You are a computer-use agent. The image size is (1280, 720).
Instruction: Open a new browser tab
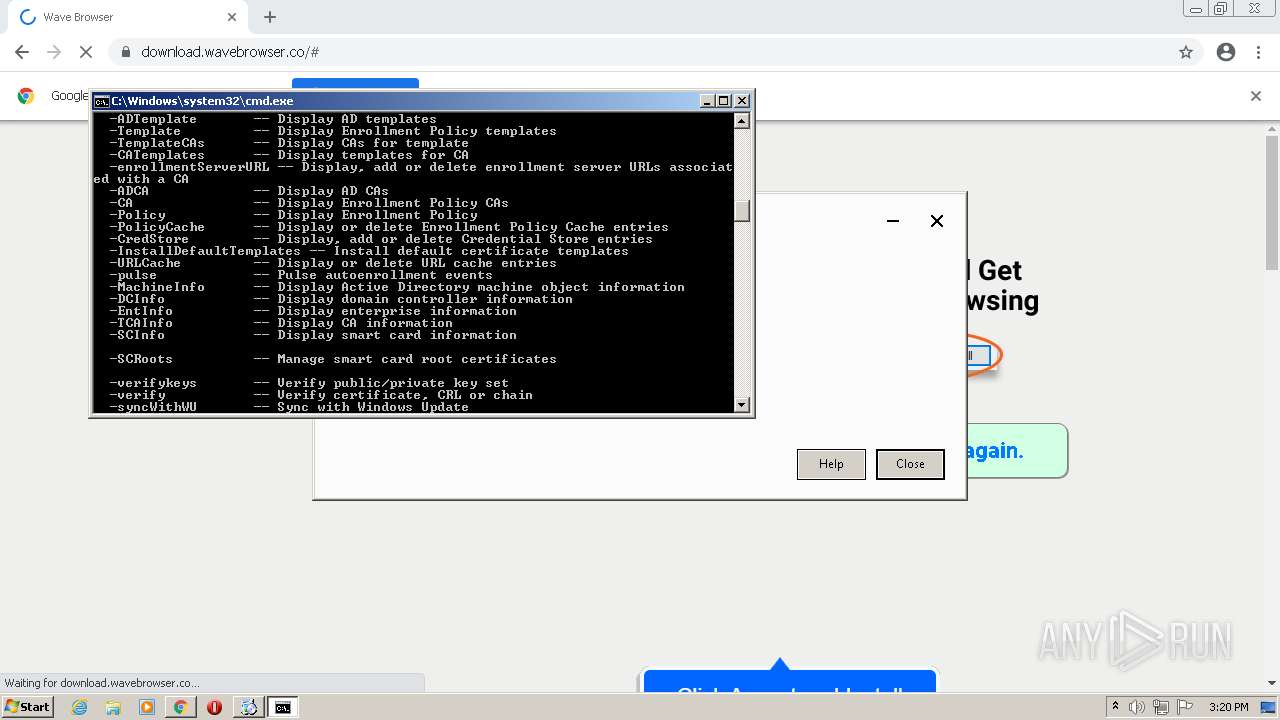tap(270, 17)
